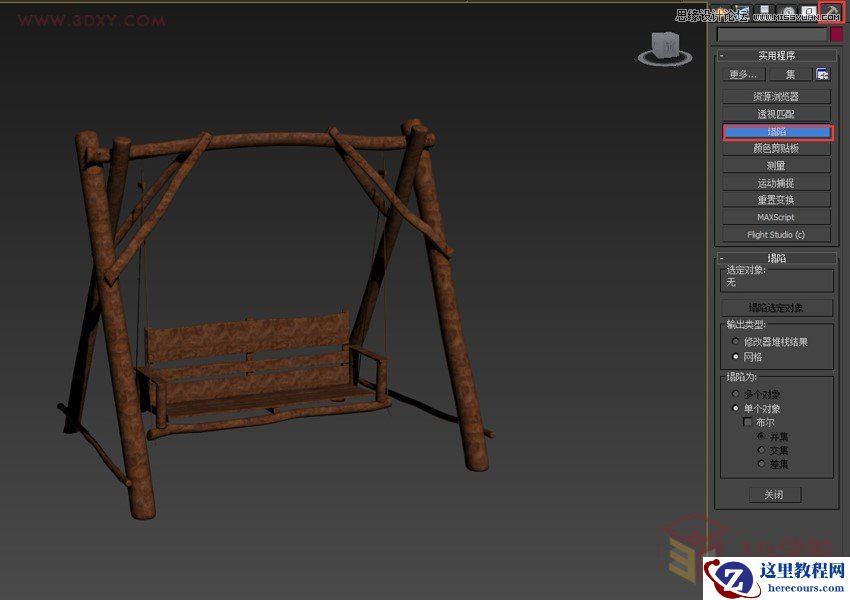This screenshot has width=850, height=600.
Task: Click the 更多... button
Action: click(x=743, y=75)
